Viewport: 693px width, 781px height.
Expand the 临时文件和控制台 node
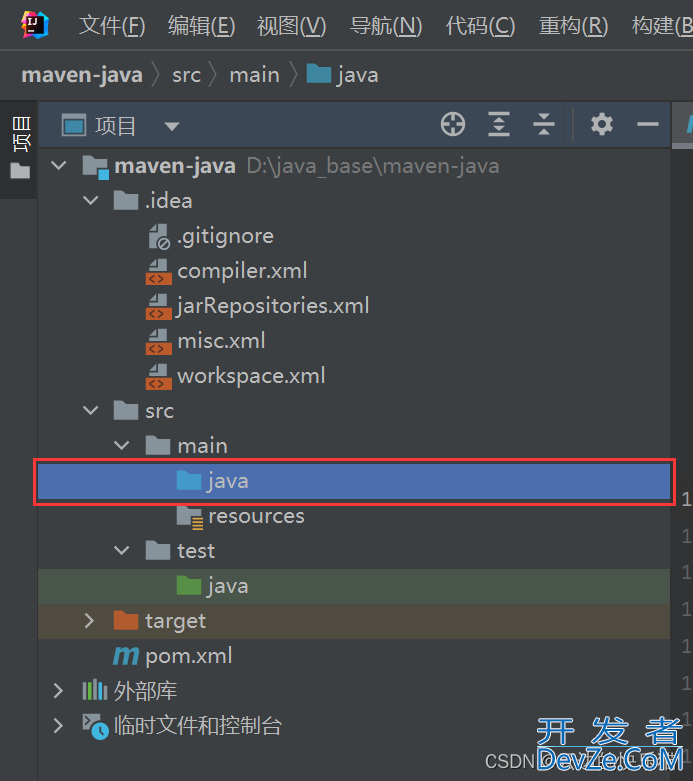pyautogui.click(x=58, y=726)
